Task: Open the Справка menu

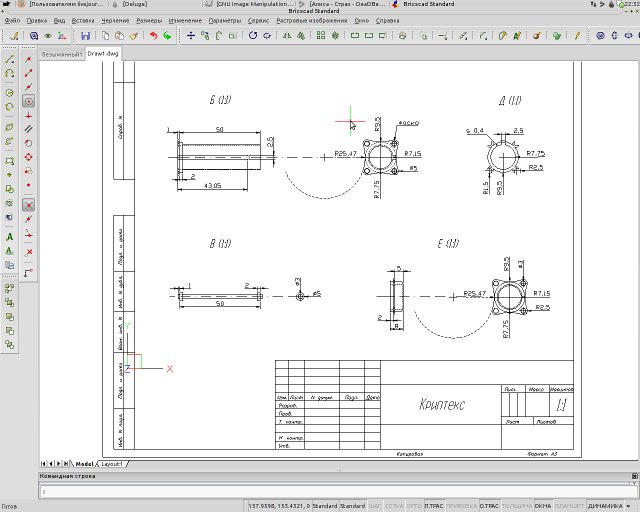Action: click(x=387, y=20)
